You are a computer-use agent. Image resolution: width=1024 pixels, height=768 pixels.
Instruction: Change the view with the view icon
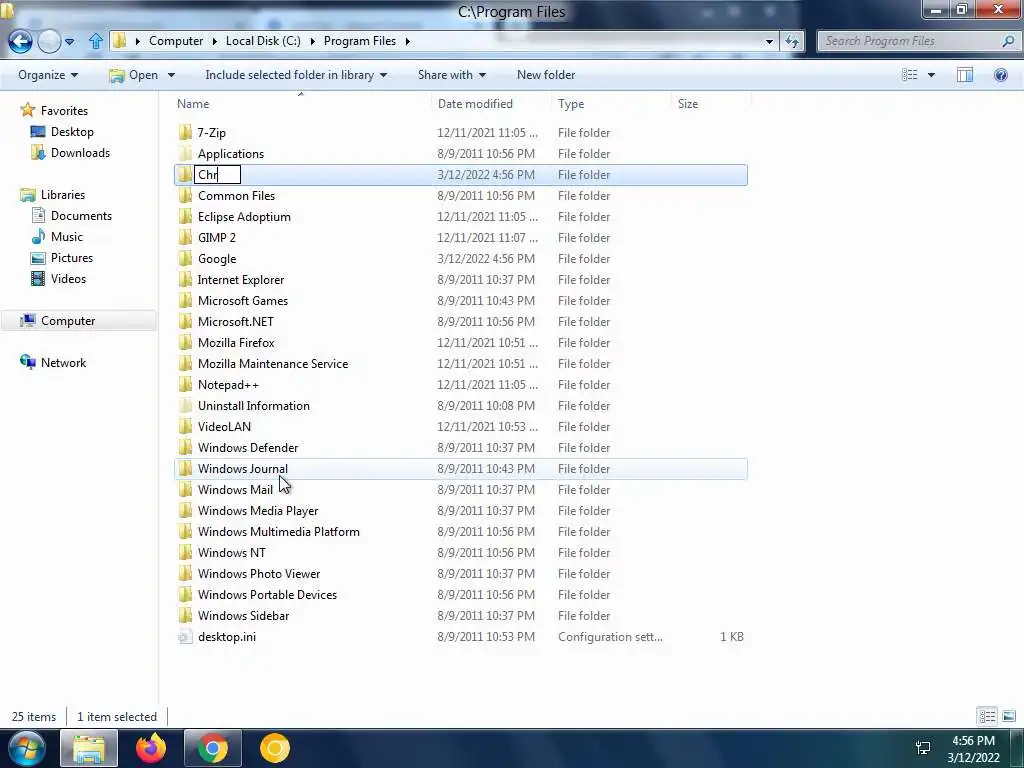click(x=910, y=75)
